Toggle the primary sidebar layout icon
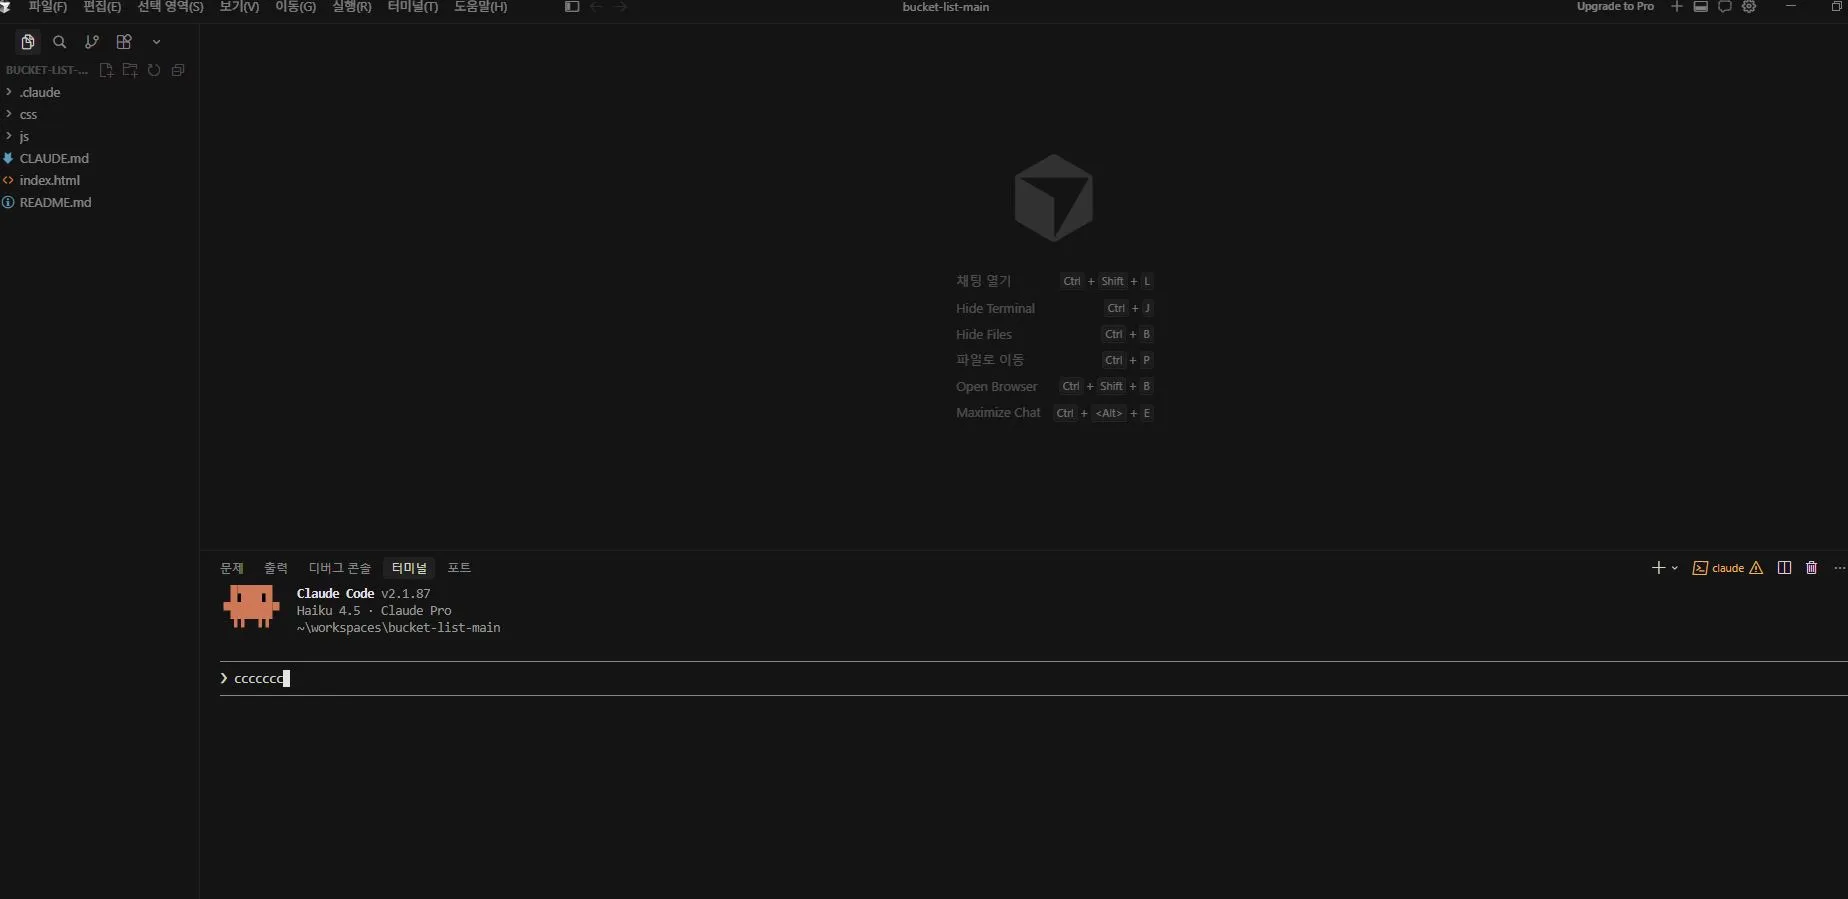 (x=572, y=7)
